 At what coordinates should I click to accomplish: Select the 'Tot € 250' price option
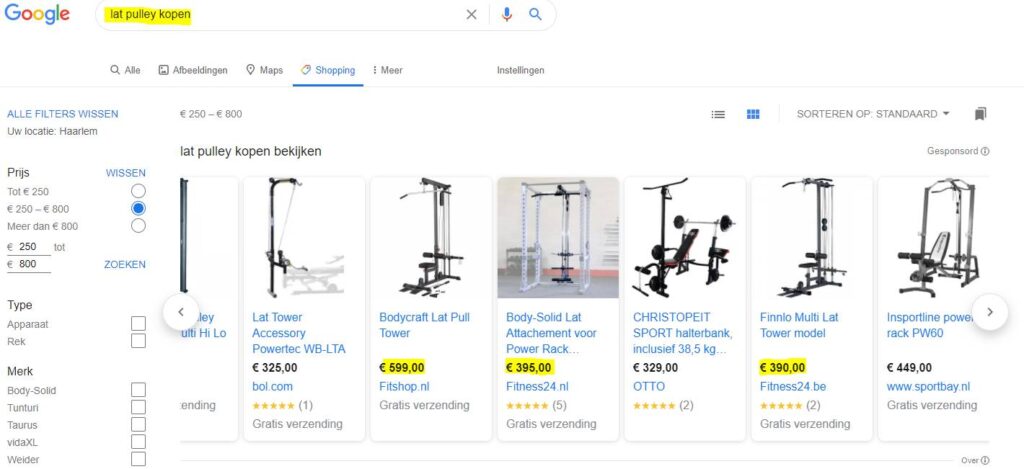click(138, 191)
